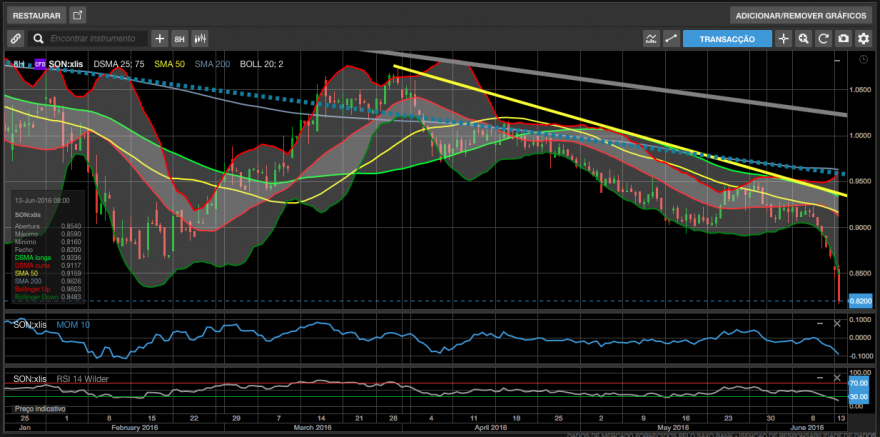Click the refresh chart icon
This screenshot has width=880, height=437.
click(x=823, y=39)
